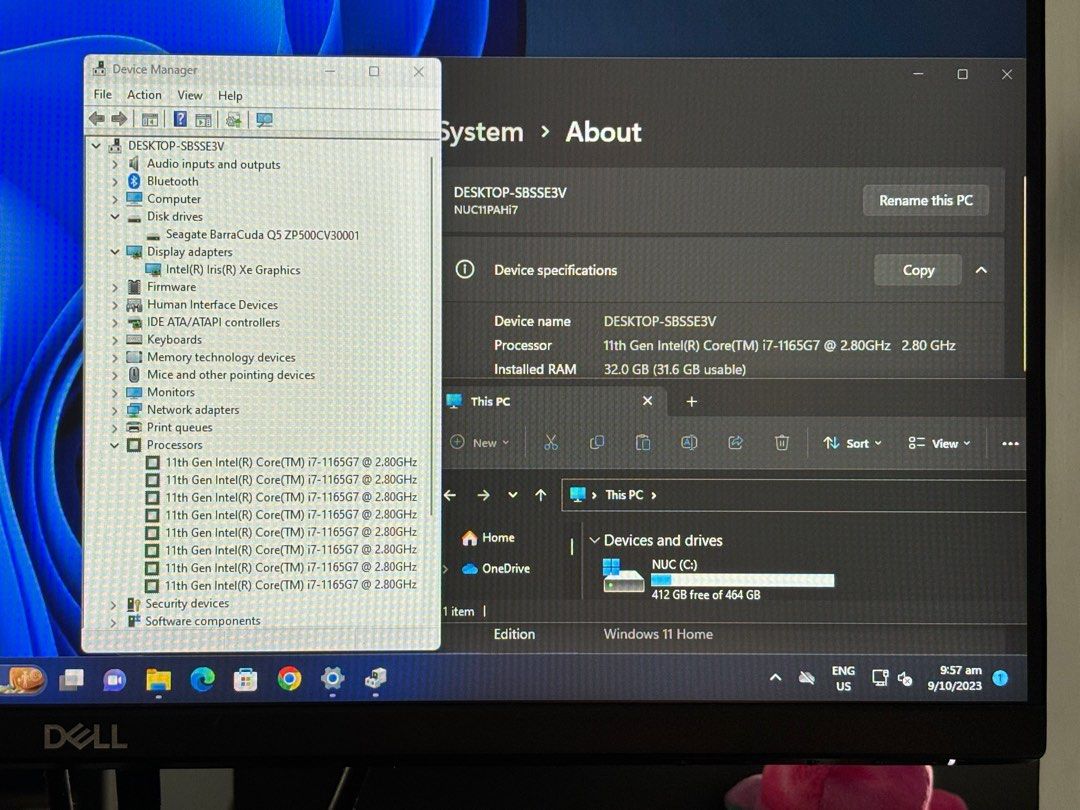
Task: Click the Cut scissors icon in File Explorer
Action: pos(551,443)
